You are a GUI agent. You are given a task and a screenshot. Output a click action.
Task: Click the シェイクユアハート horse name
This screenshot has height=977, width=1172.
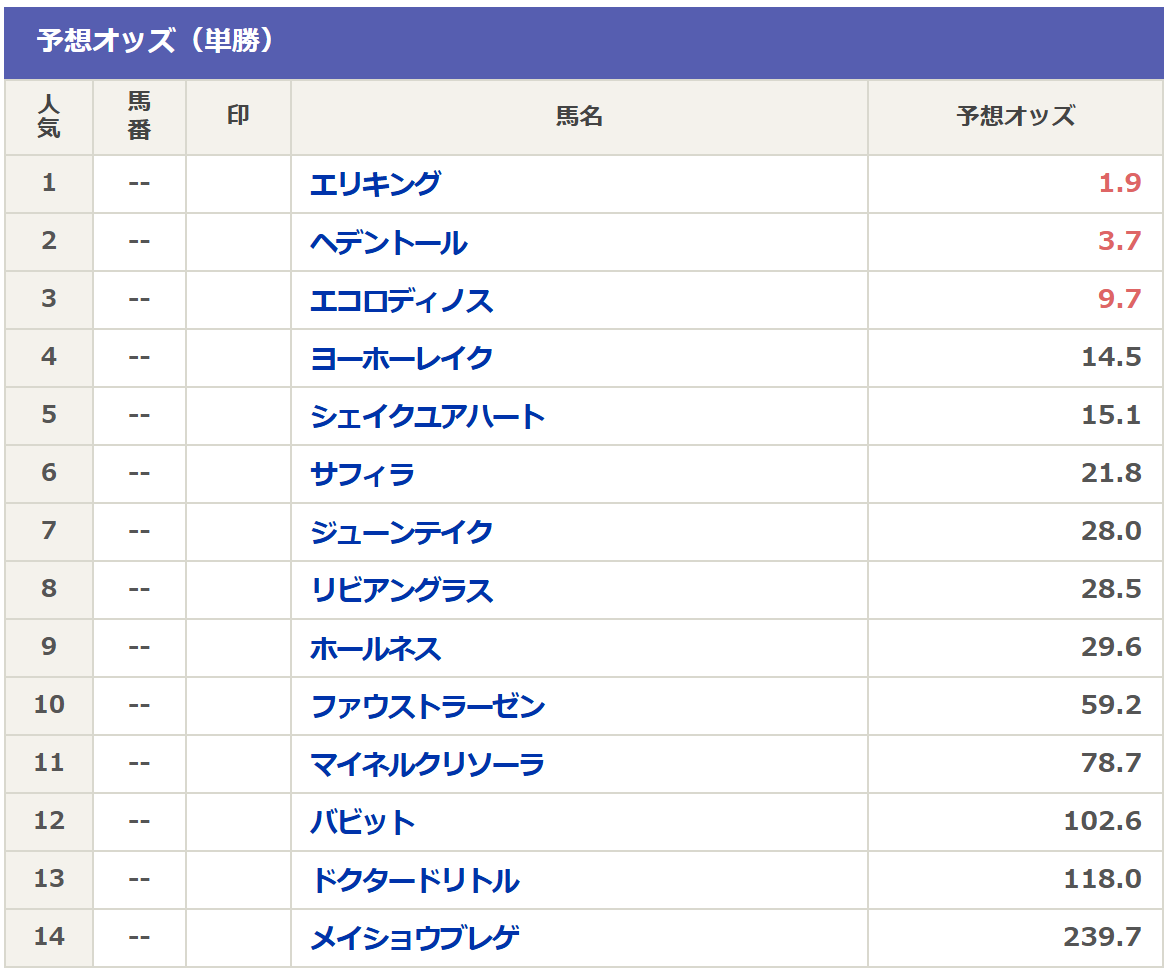[427, 416]
